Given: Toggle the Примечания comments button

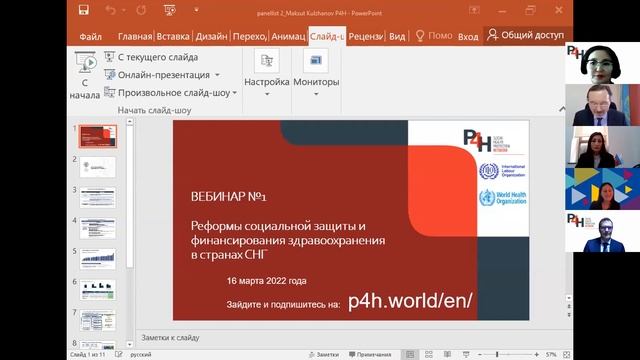Looking at the screenshot, I should click(370, 355).
